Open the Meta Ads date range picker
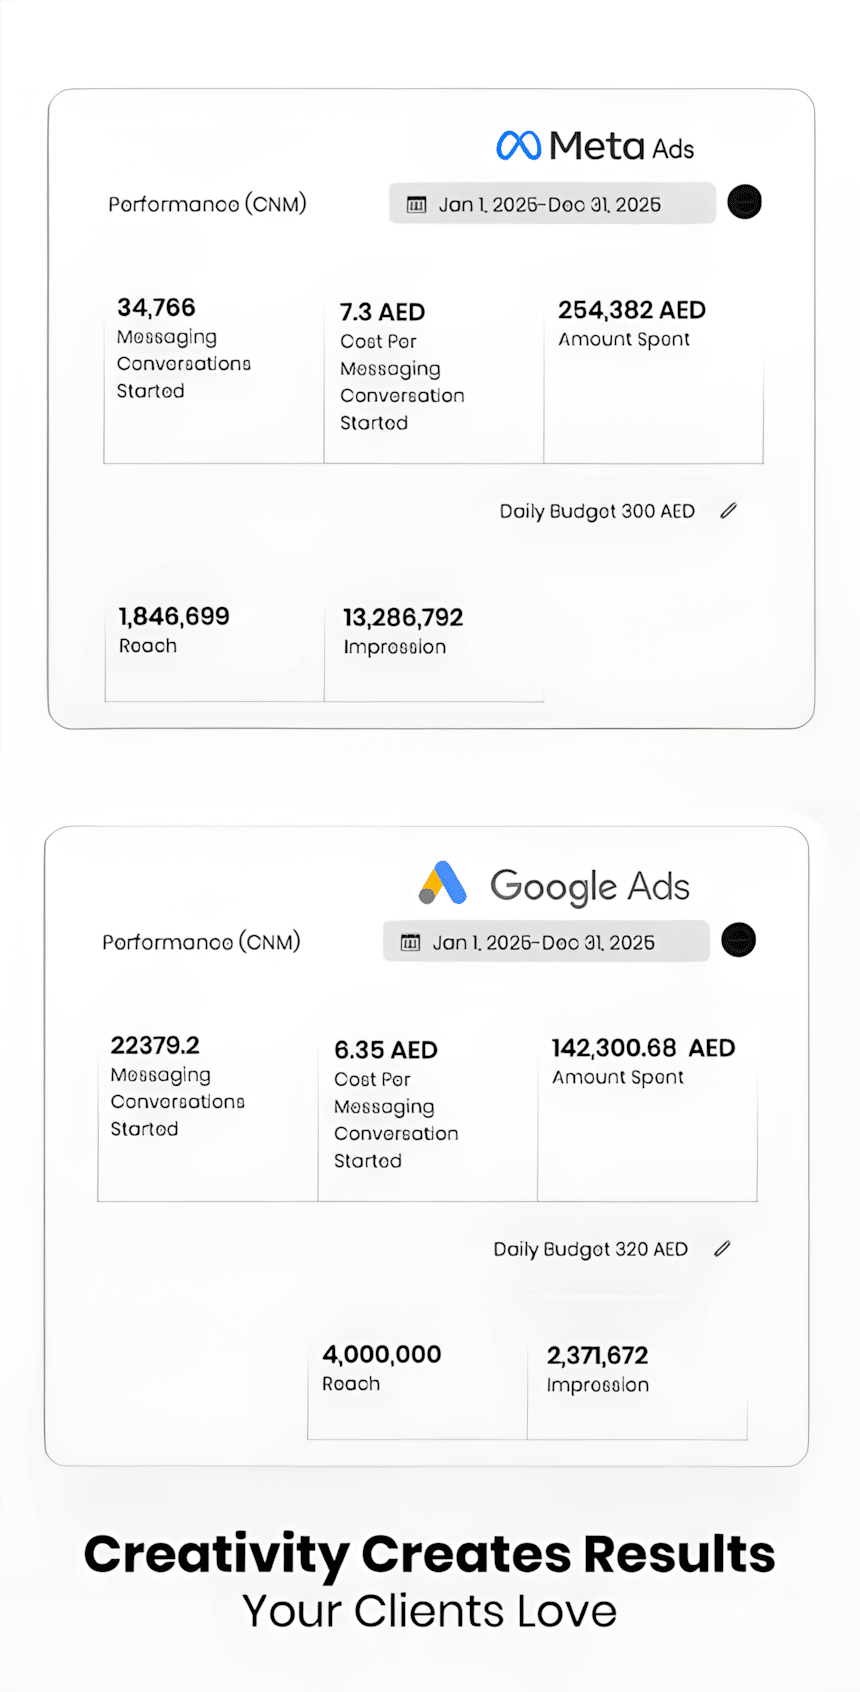860x1692 pixels. coord(552,204)
